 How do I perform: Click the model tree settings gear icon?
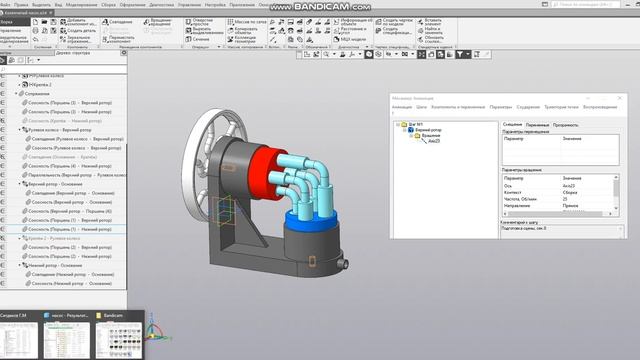(x=124, y=53)
